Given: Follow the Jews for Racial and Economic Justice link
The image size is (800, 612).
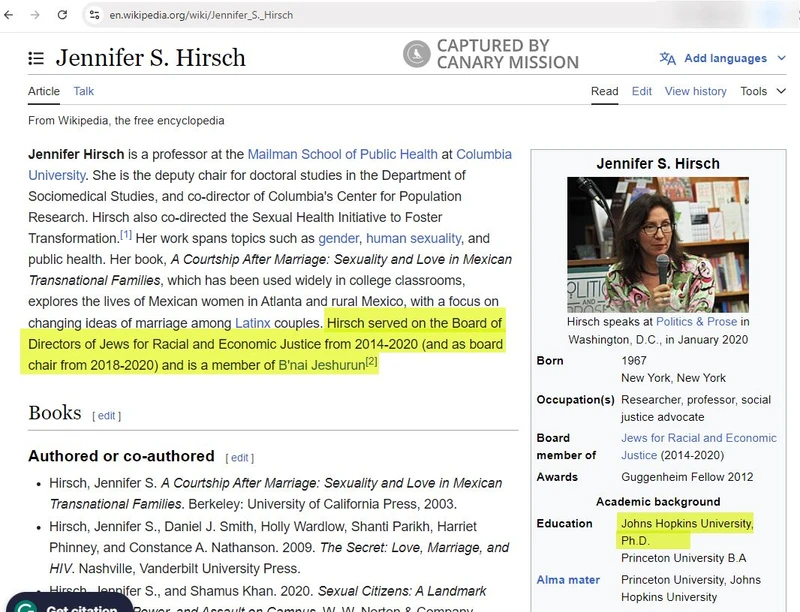Looking at the screenshot, I should point(699,438).
